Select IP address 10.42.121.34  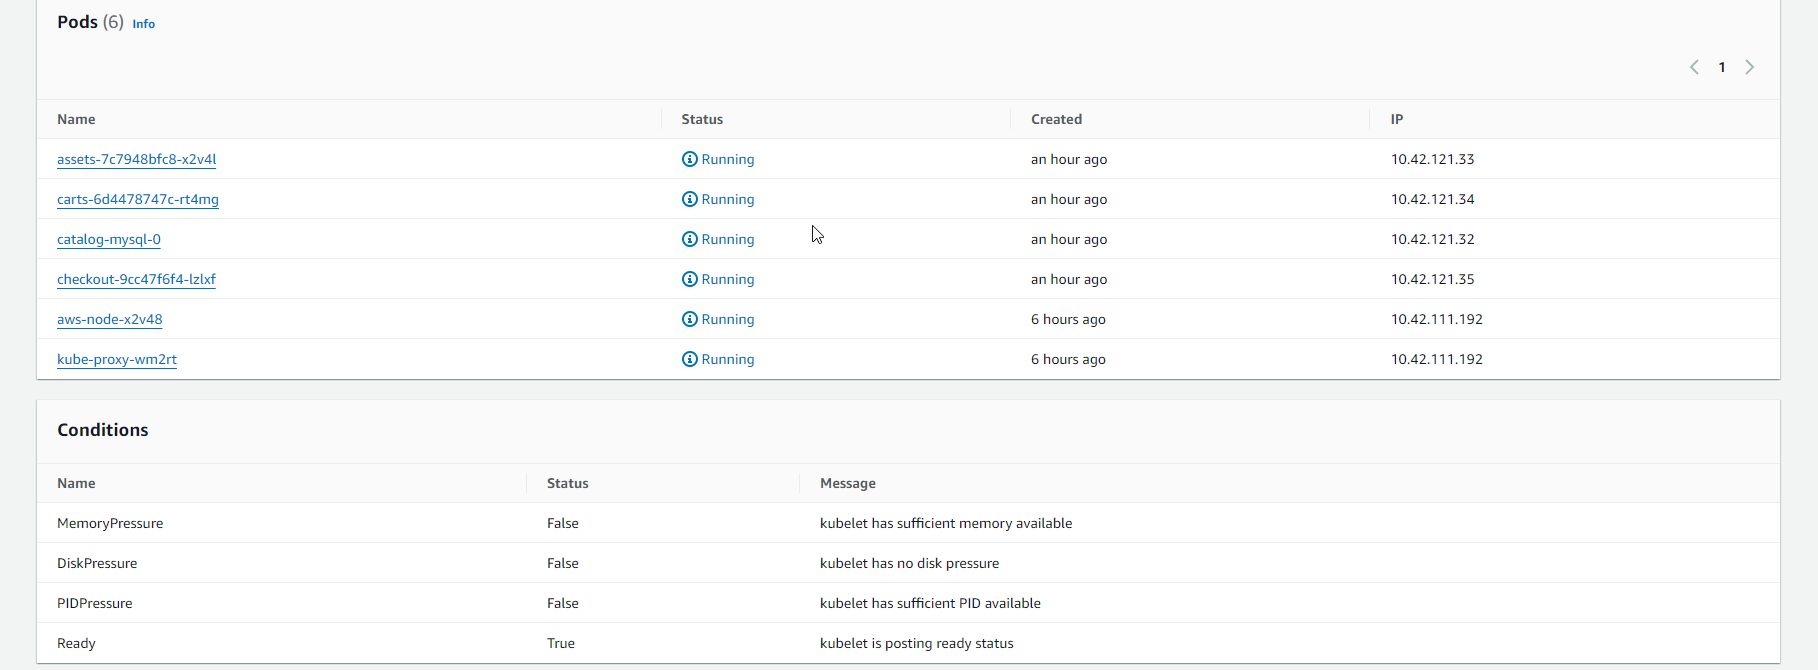1432,199
